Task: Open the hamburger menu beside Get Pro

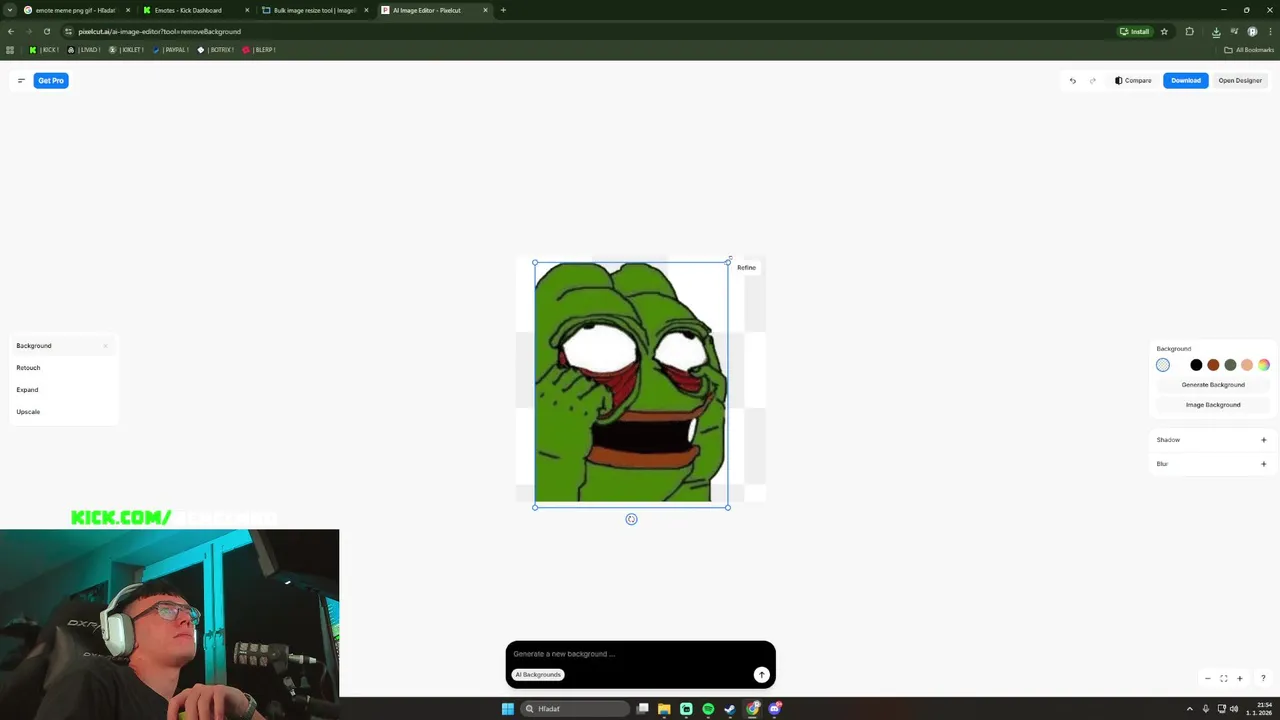Action: pos(21,80)
